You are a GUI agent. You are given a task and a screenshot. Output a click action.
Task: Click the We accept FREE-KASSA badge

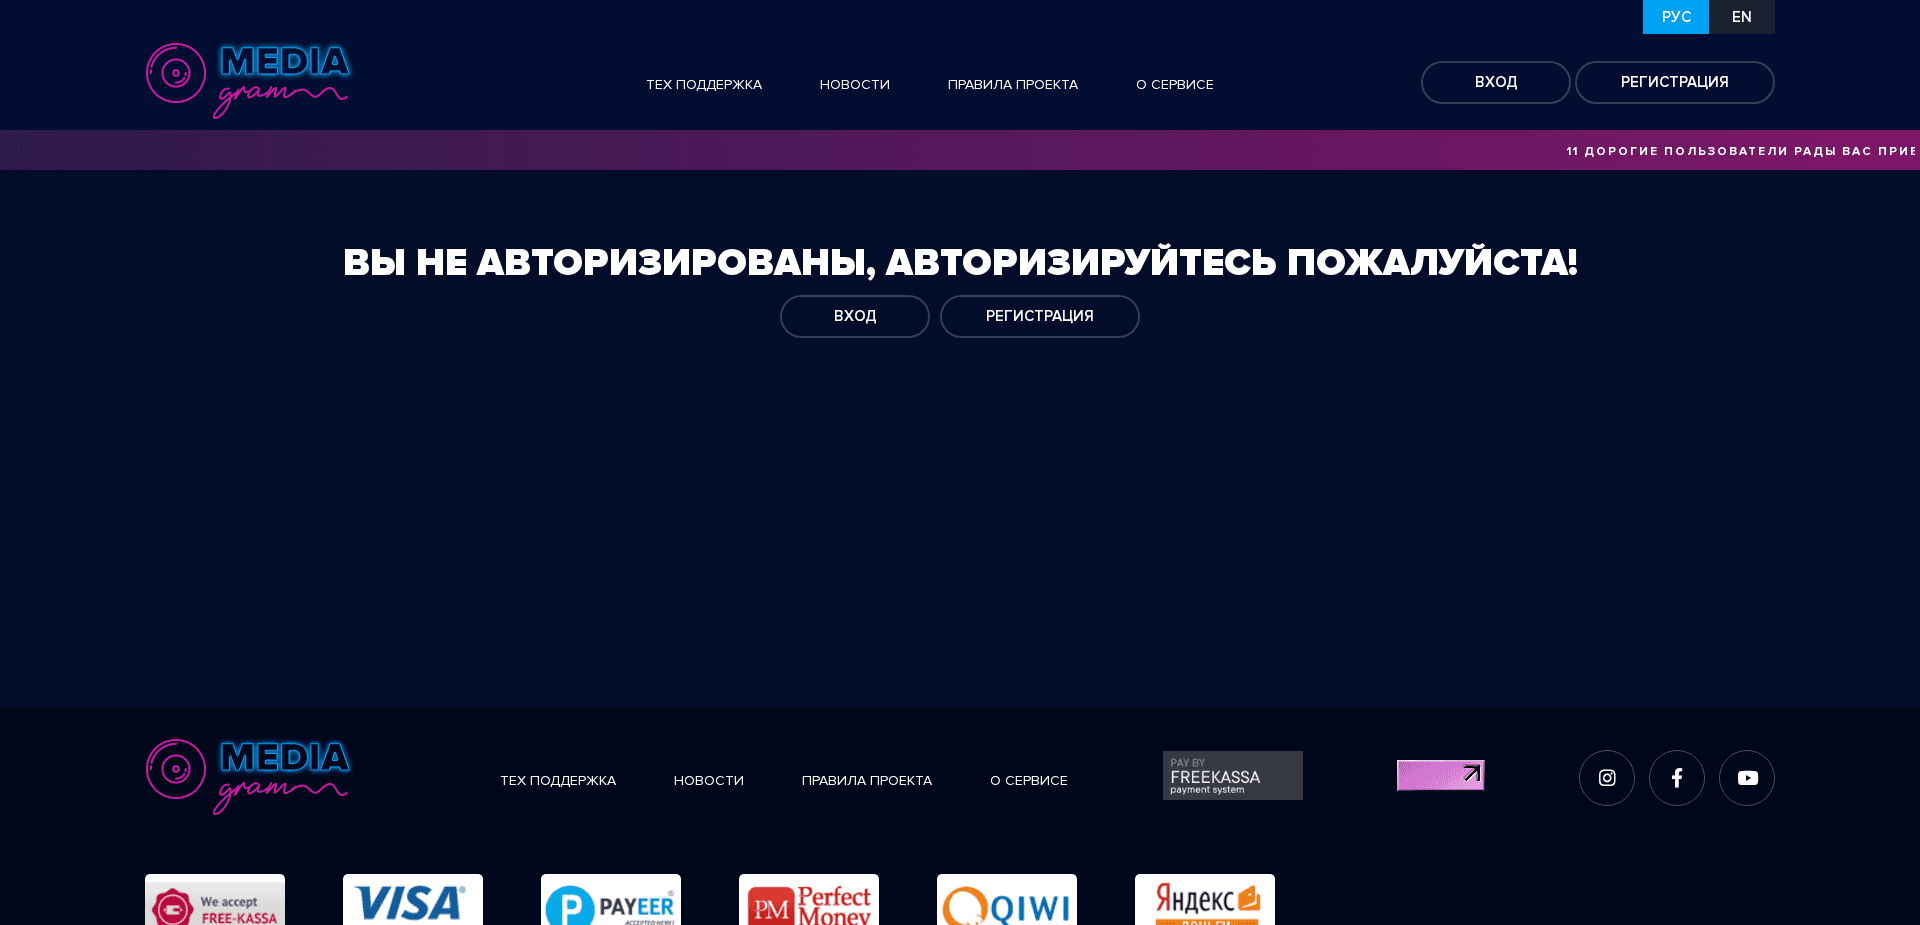click(214, 903)
